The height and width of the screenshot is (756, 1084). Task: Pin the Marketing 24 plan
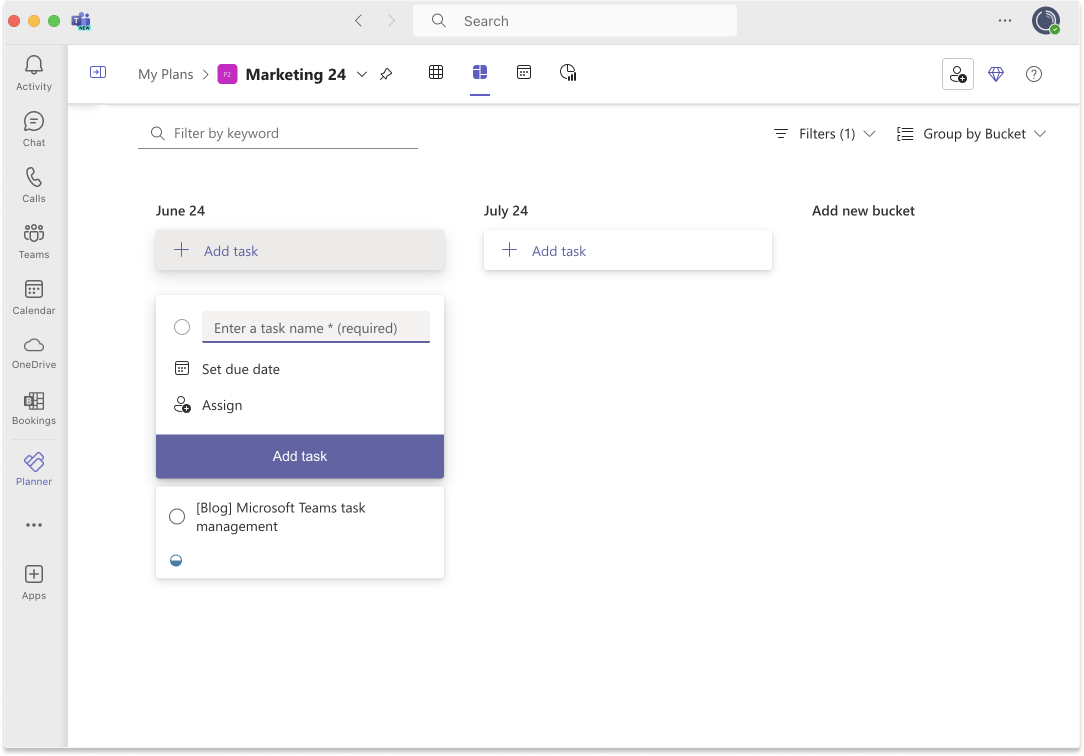386,73
